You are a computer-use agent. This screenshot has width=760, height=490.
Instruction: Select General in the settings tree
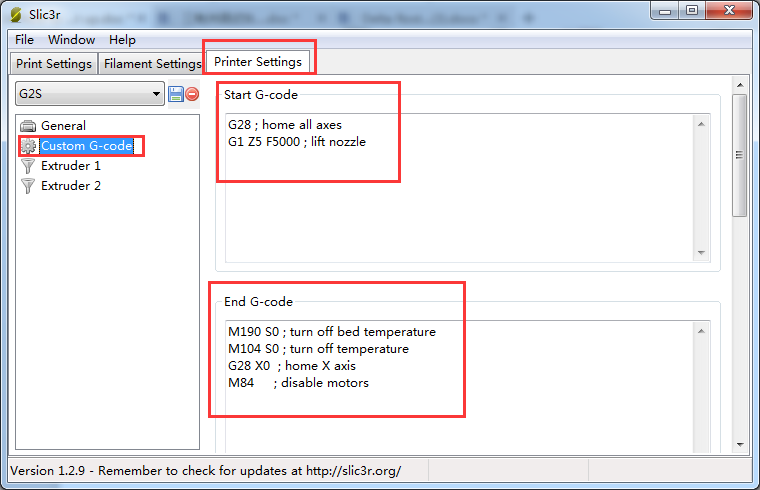coord(63,126)
